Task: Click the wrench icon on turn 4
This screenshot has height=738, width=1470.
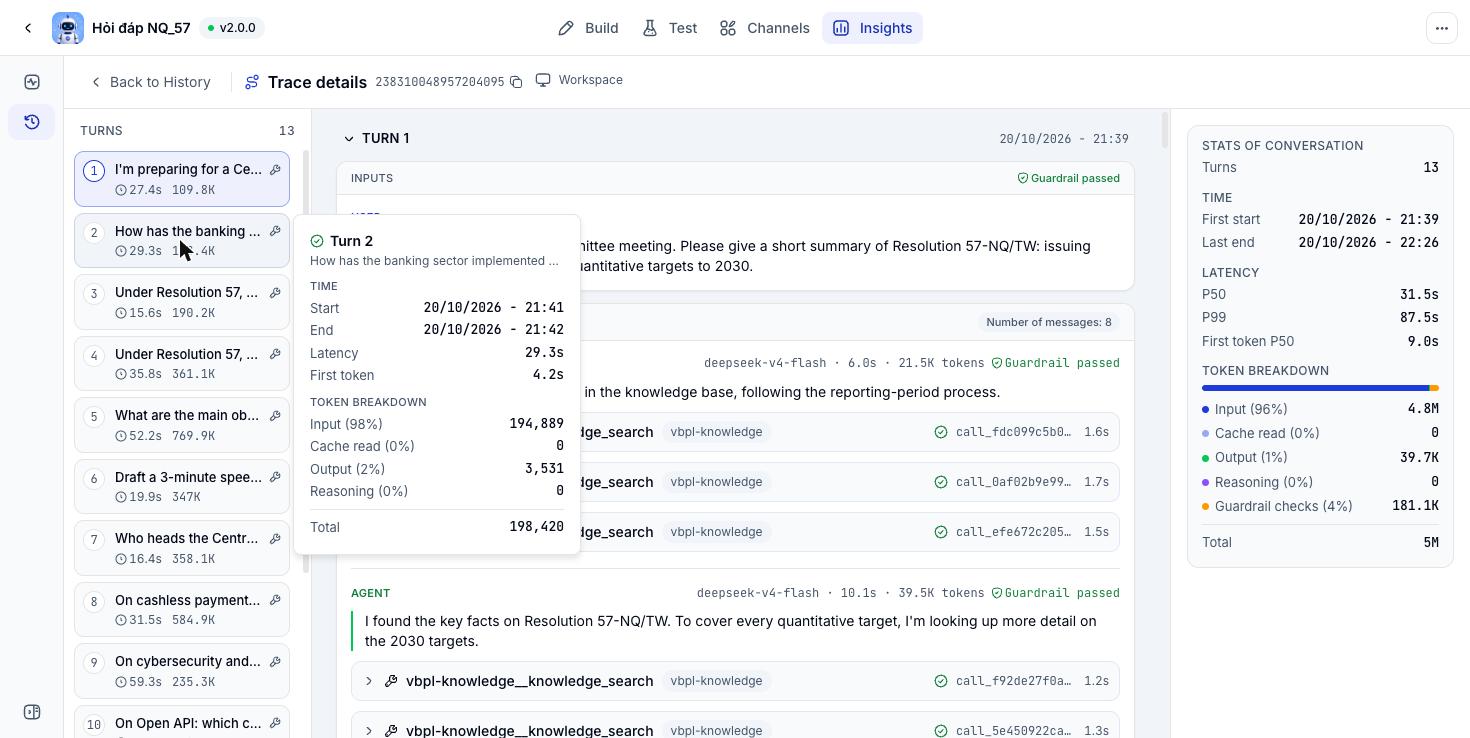Action: 275,355
